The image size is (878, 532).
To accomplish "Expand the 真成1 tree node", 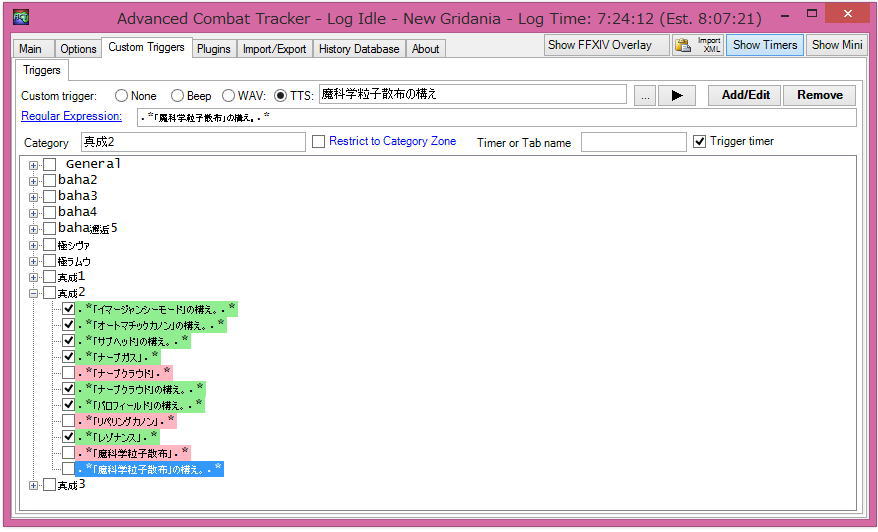I will coord(34,277).
